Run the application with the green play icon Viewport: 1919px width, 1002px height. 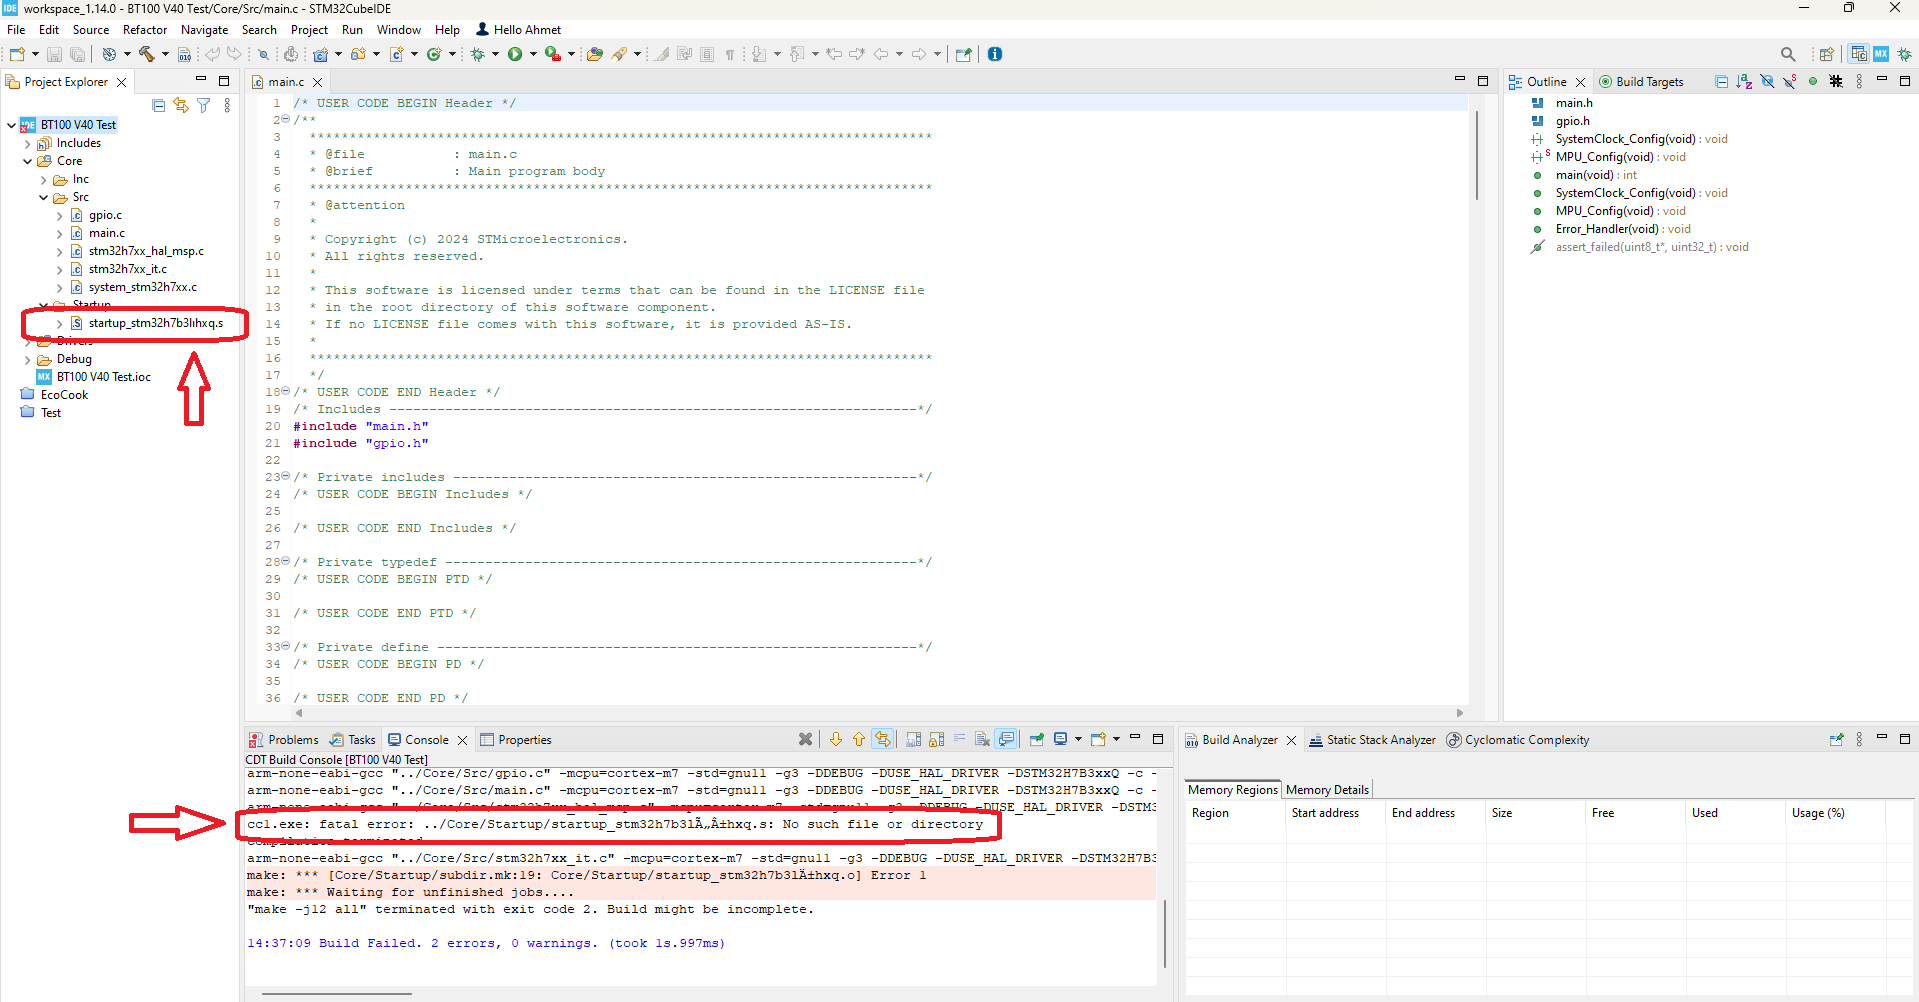516,54
